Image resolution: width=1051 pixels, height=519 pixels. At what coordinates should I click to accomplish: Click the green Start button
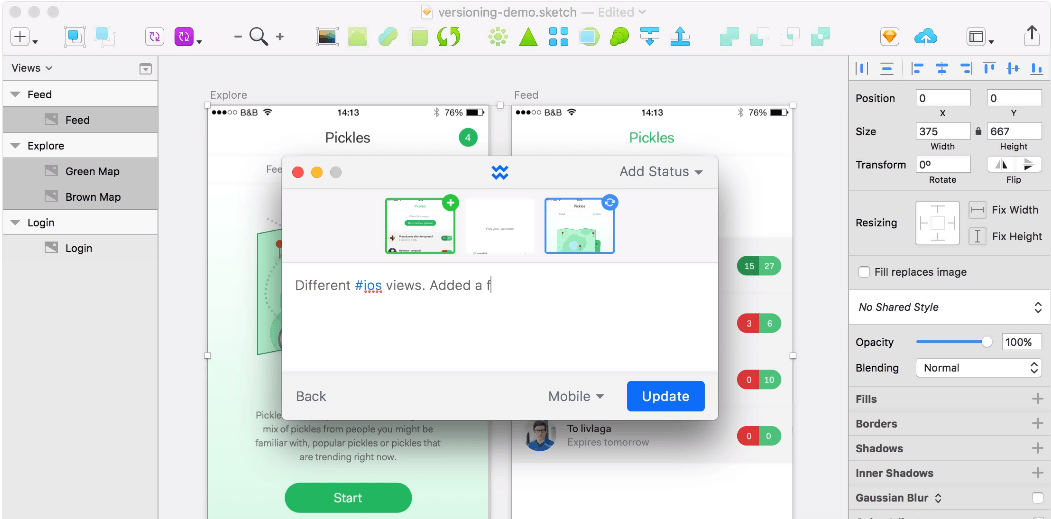click(348, 498)
